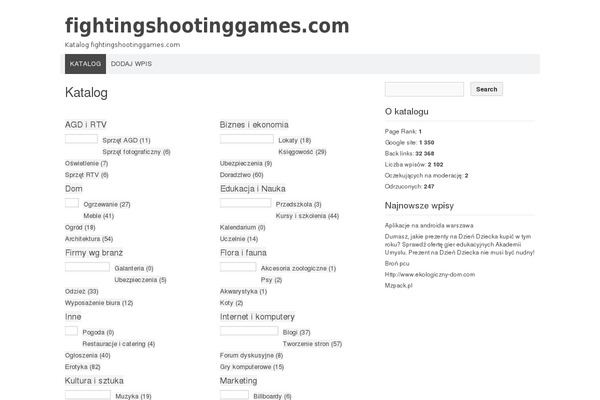
Task: Open Ubezpieczenia (5) under Firmy wg branż
Action: point(140,280)
